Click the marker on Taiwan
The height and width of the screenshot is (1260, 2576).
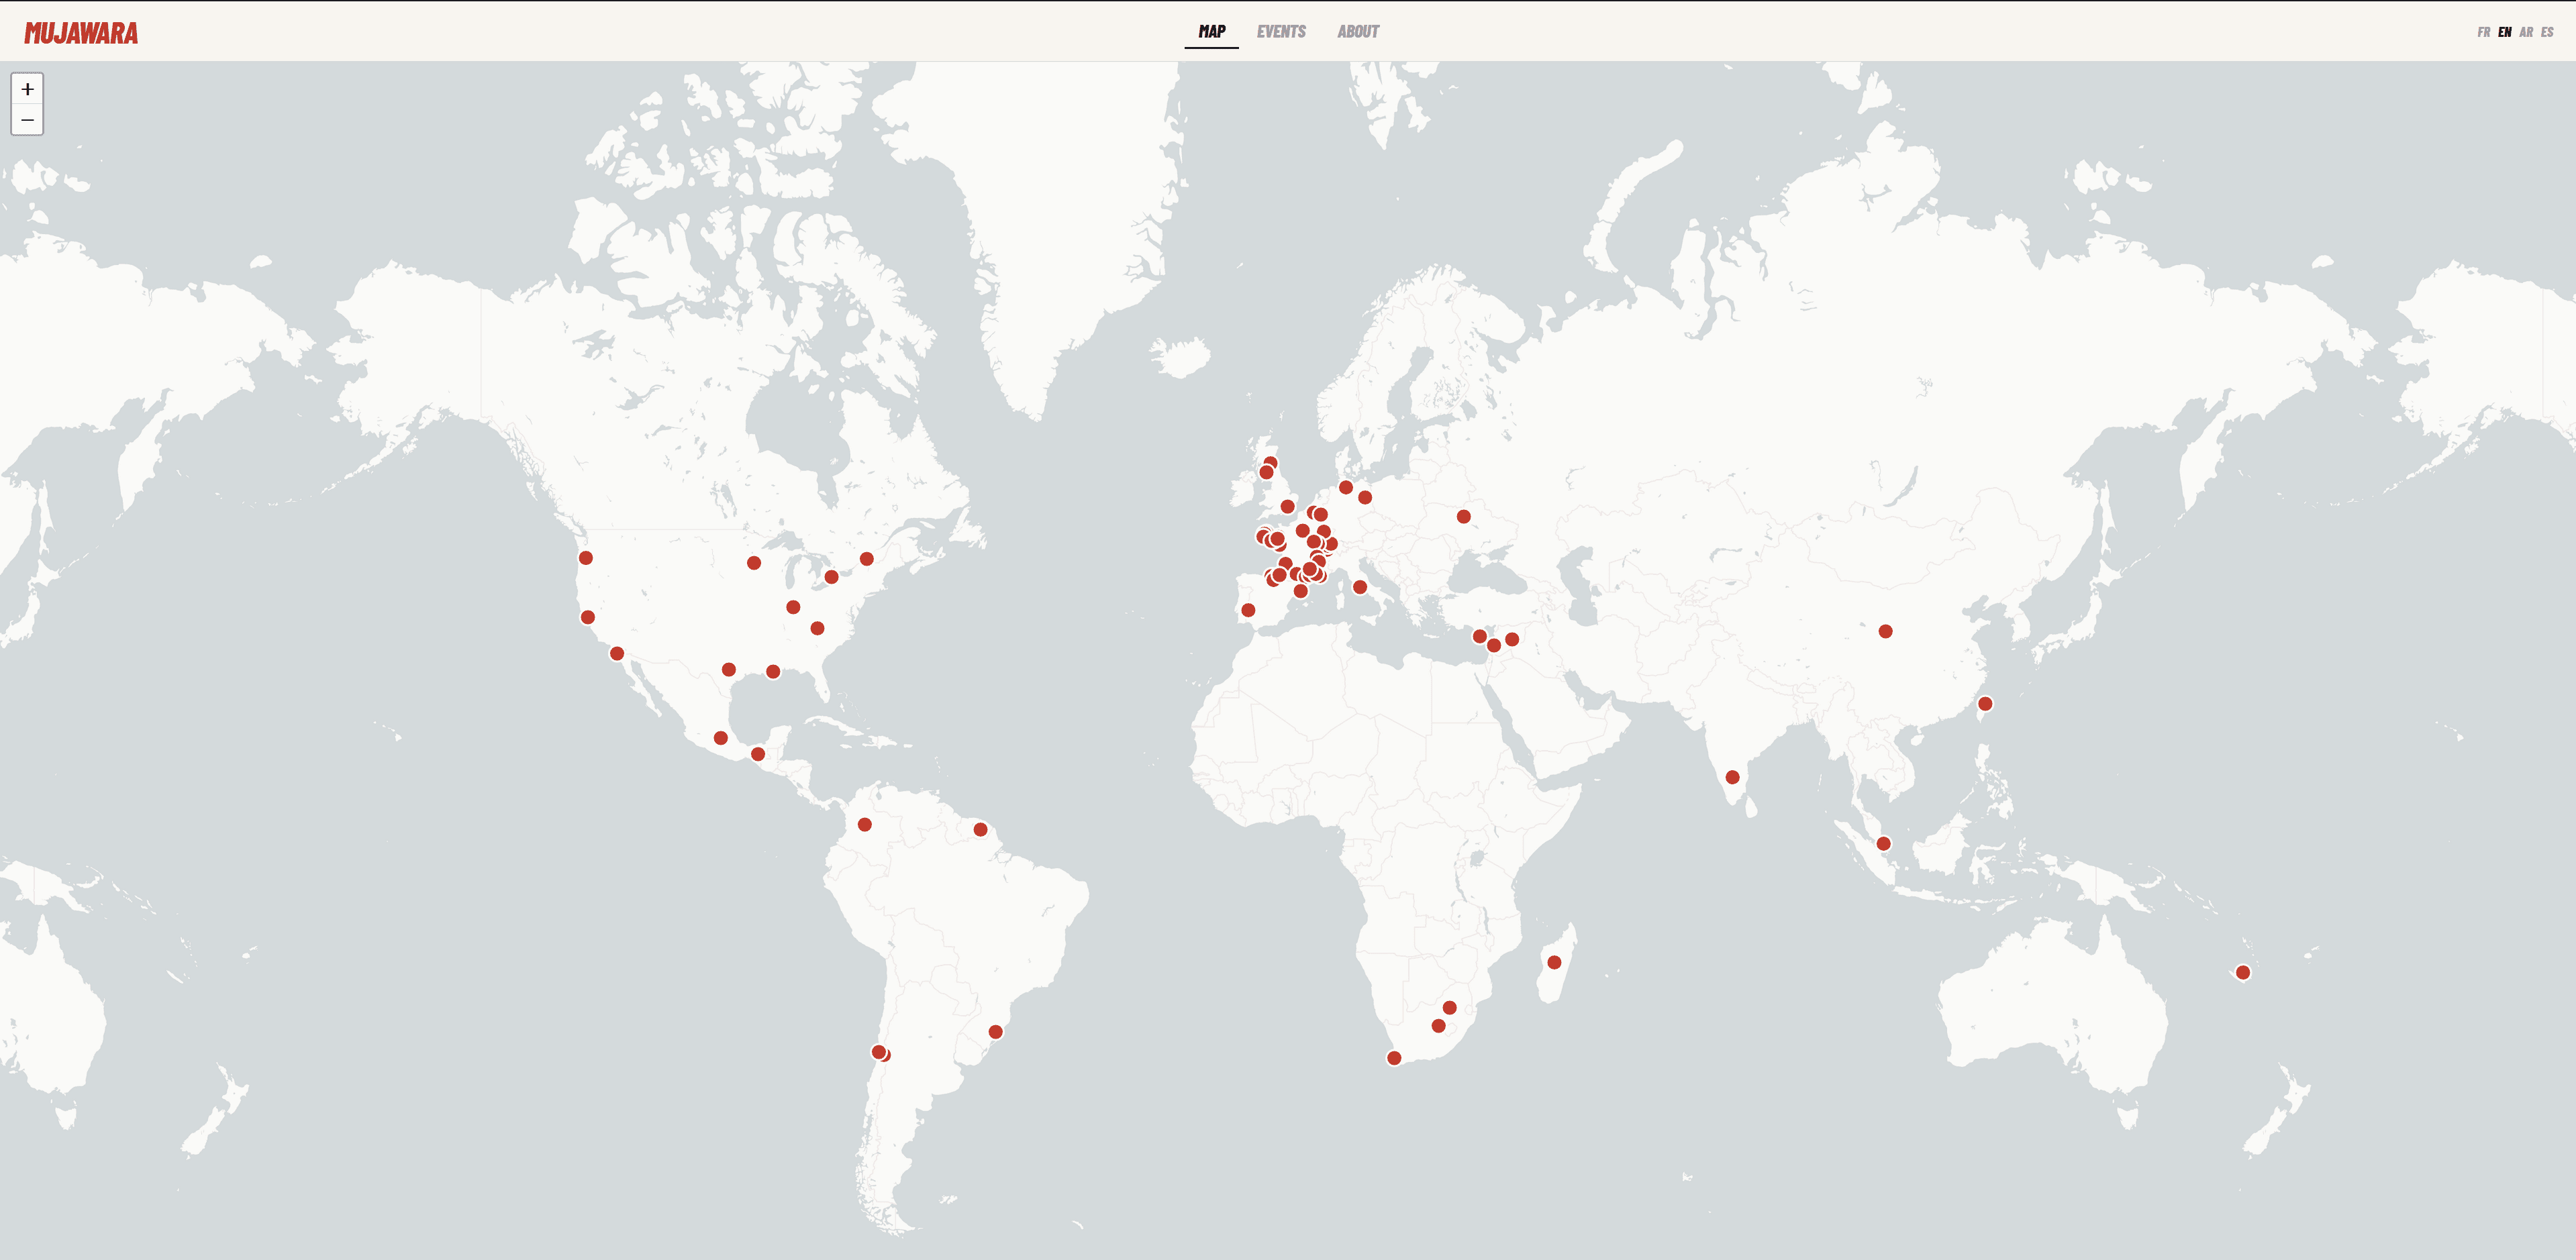pyautogui.click(x=1985, y=704)
